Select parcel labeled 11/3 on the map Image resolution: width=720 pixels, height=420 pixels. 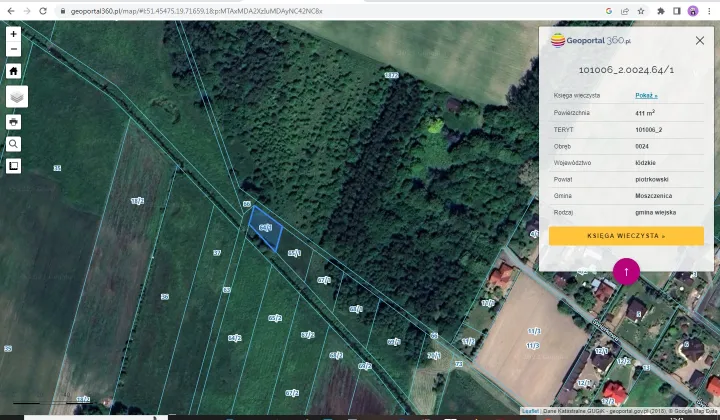pos(533,346)
